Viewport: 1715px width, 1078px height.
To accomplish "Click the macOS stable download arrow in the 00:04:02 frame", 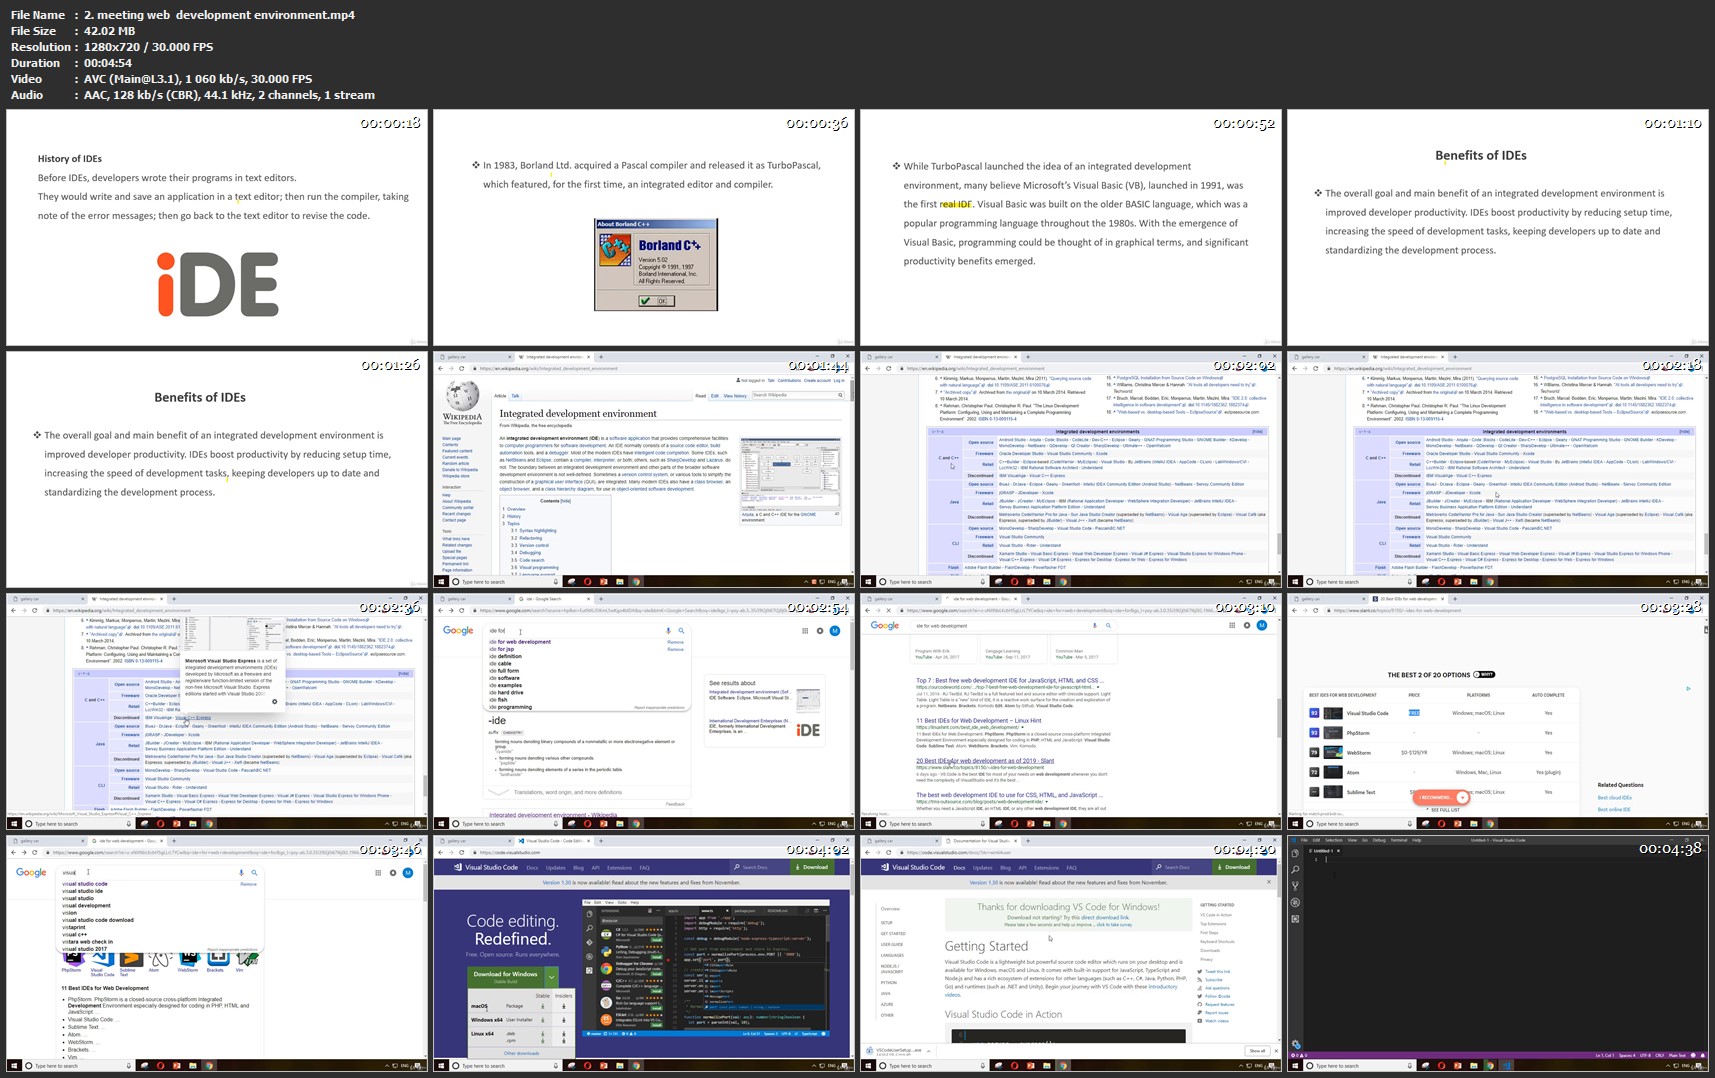I will tap(543, 1006).
